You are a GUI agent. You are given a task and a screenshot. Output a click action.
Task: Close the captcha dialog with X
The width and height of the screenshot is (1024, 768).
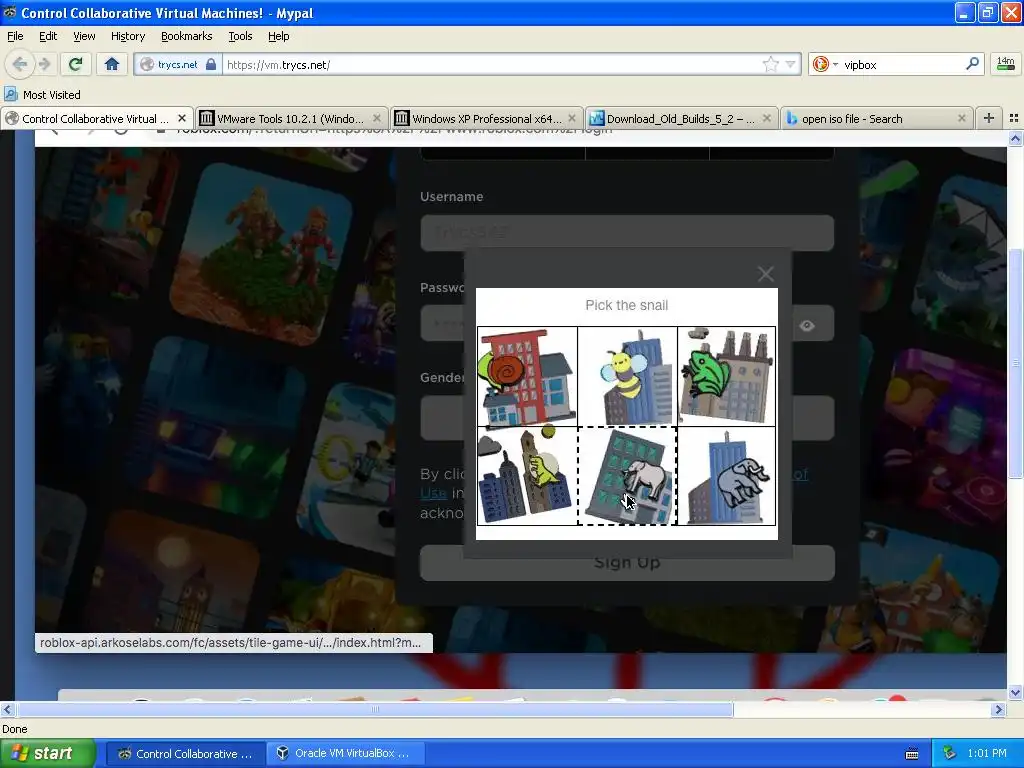(x=765, y=274)
